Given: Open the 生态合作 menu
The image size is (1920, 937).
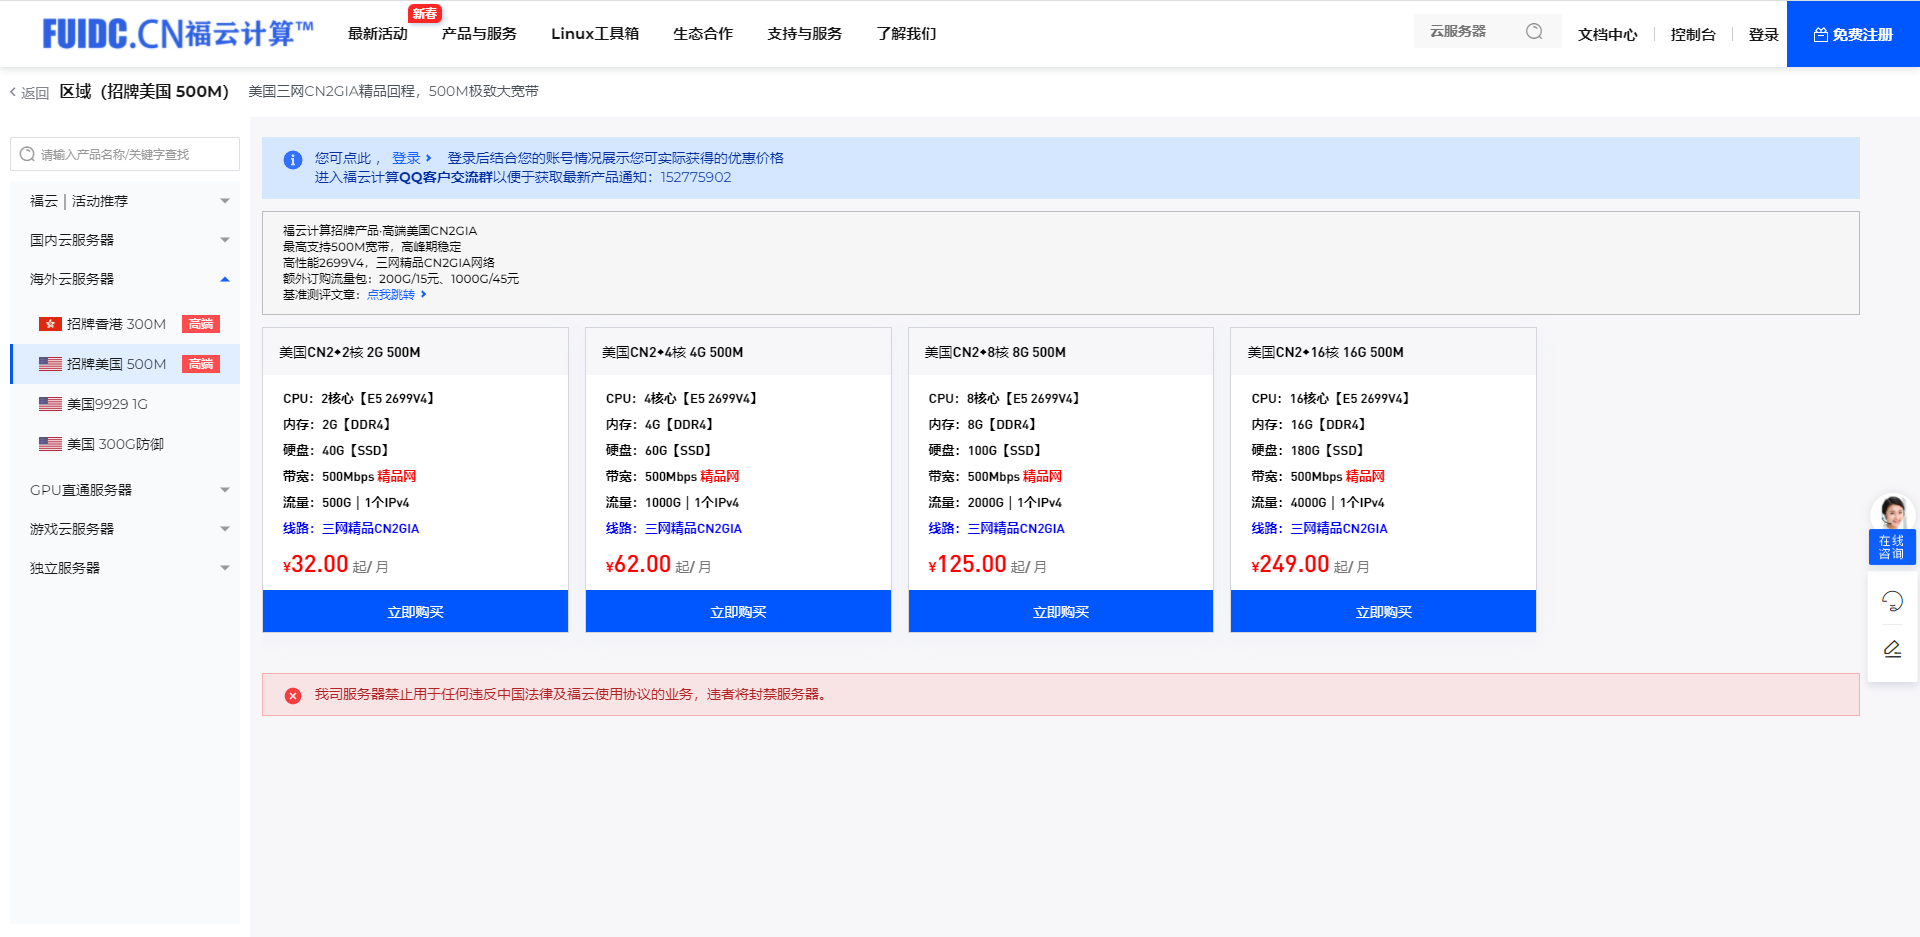Looking at the screenshot, I should click(x=703, y=34).
